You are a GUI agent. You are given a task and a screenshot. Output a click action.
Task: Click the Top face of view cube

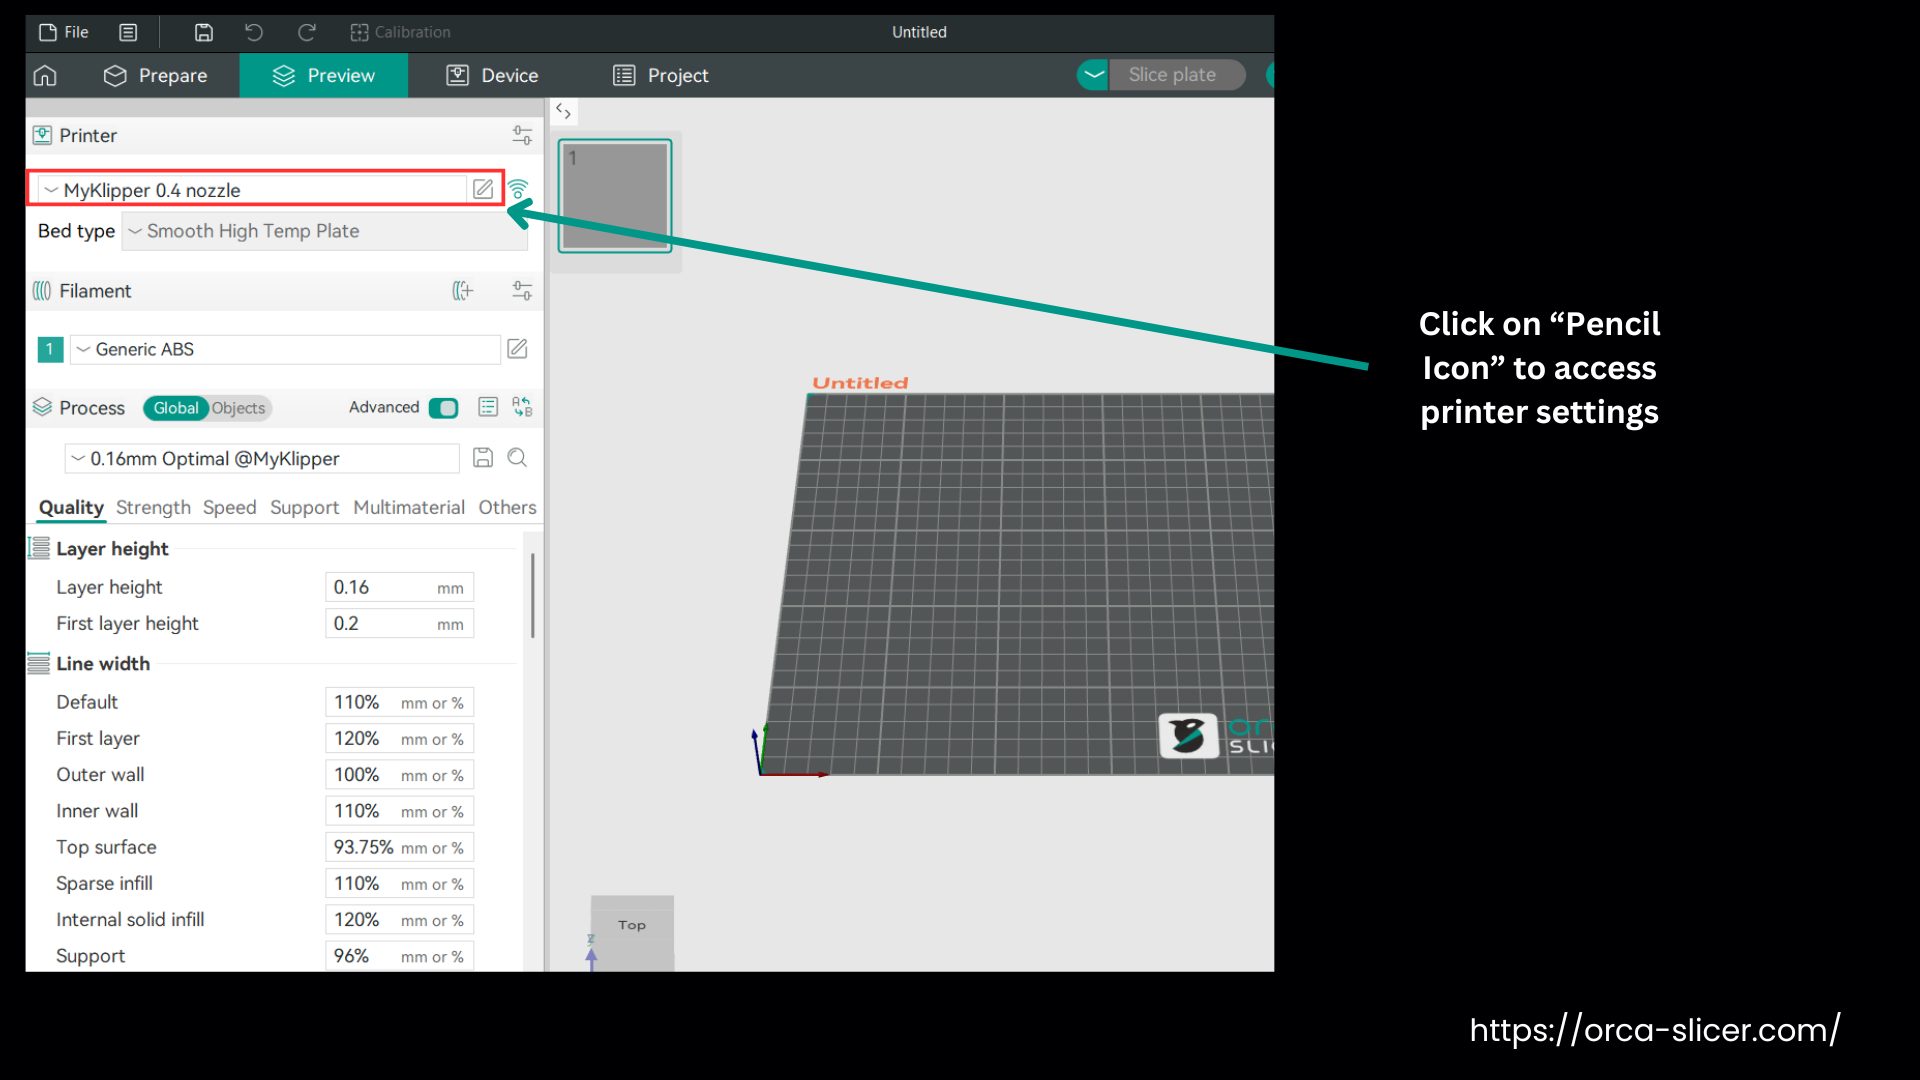point(632,925)
